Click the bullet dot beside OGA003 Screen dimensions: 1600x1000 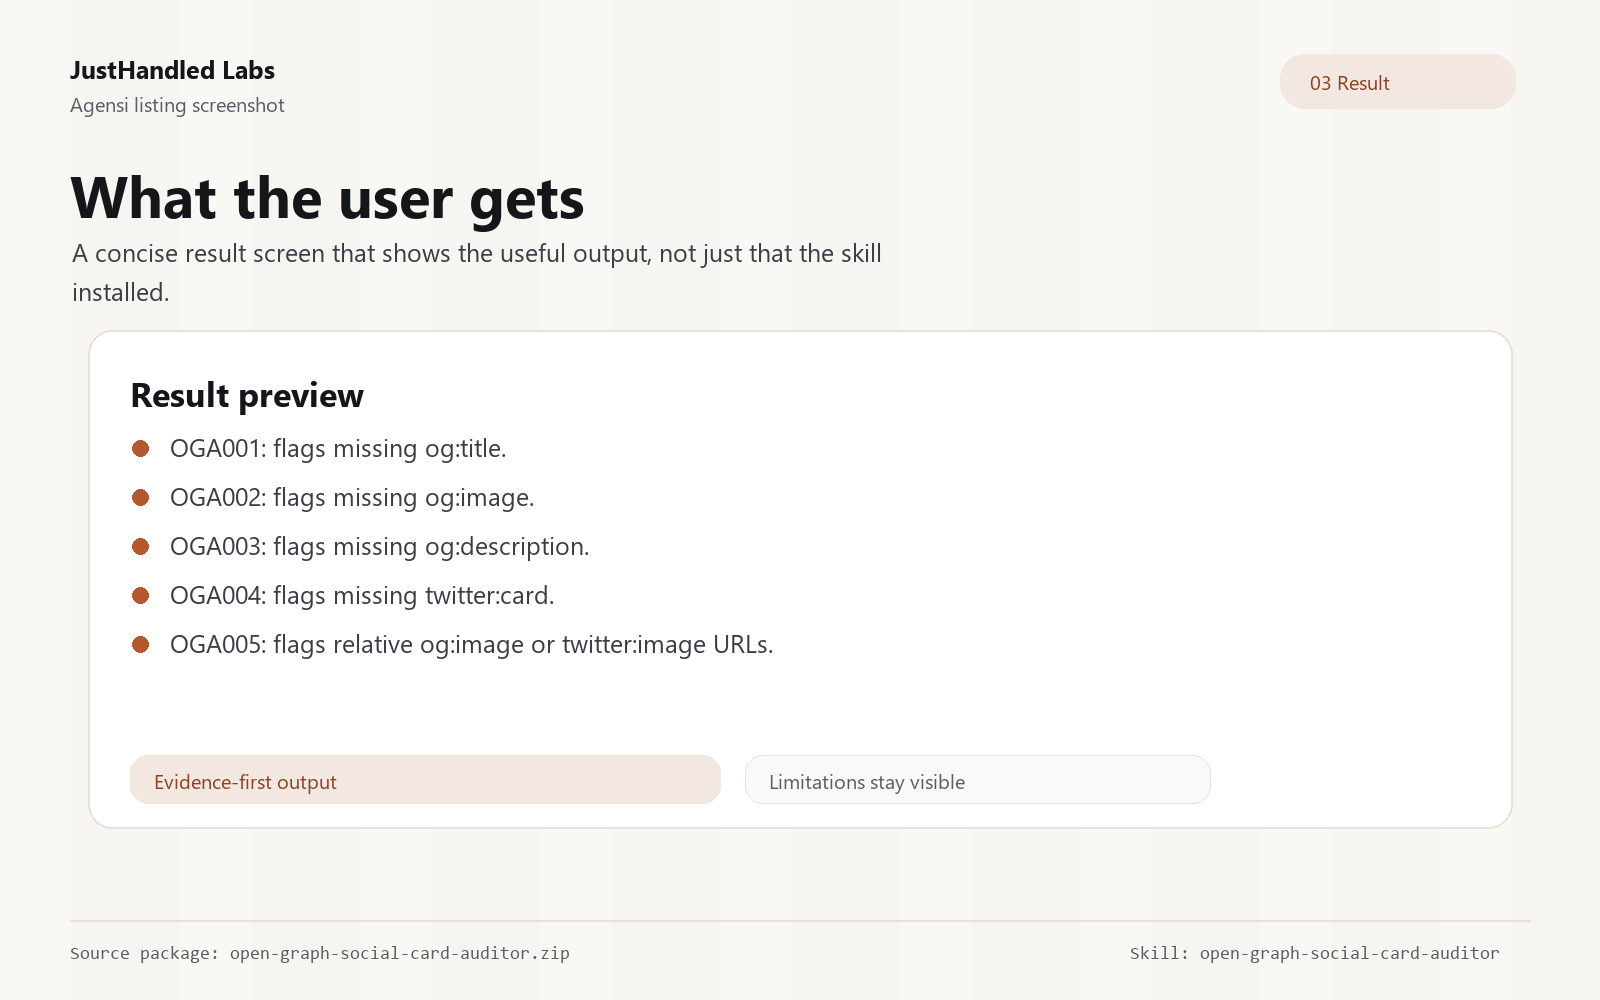pos(141,547)
